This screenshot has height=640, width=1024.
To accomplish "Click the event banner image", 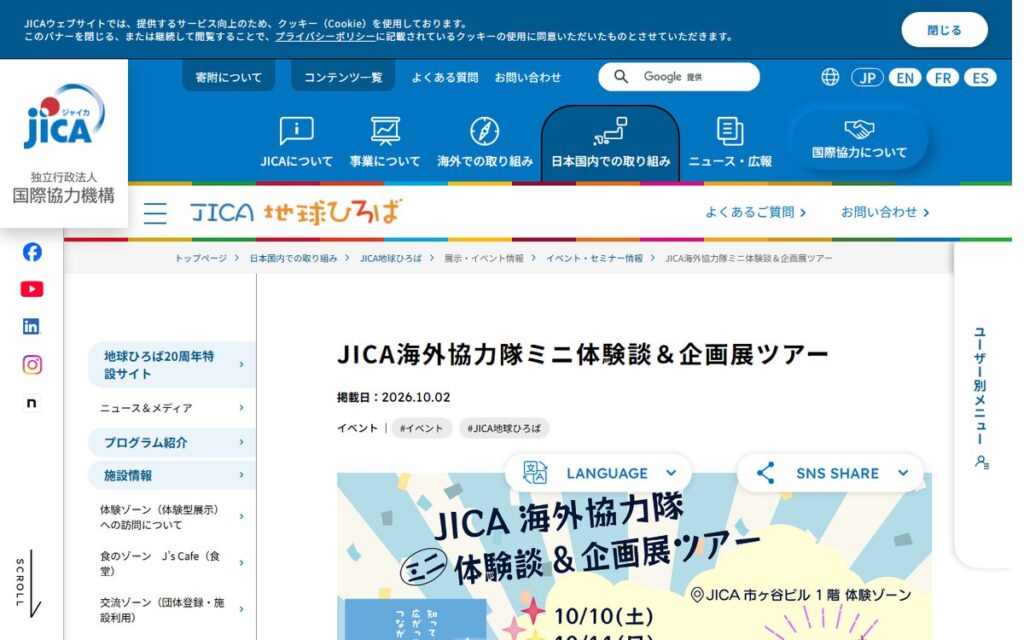I will coord(634,556).
